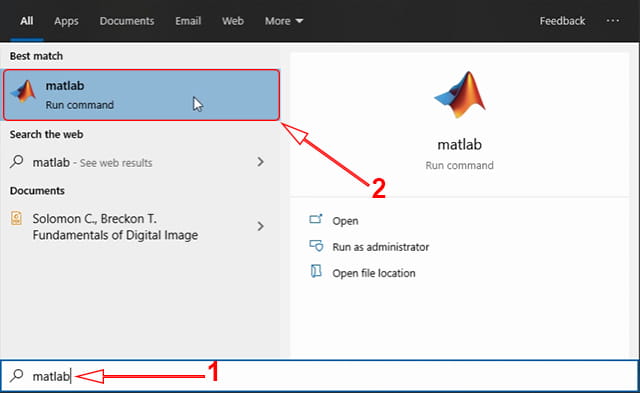640x393 pixels.
Task: Click the Open file location folder icon
Action: [x=316, y=271]
